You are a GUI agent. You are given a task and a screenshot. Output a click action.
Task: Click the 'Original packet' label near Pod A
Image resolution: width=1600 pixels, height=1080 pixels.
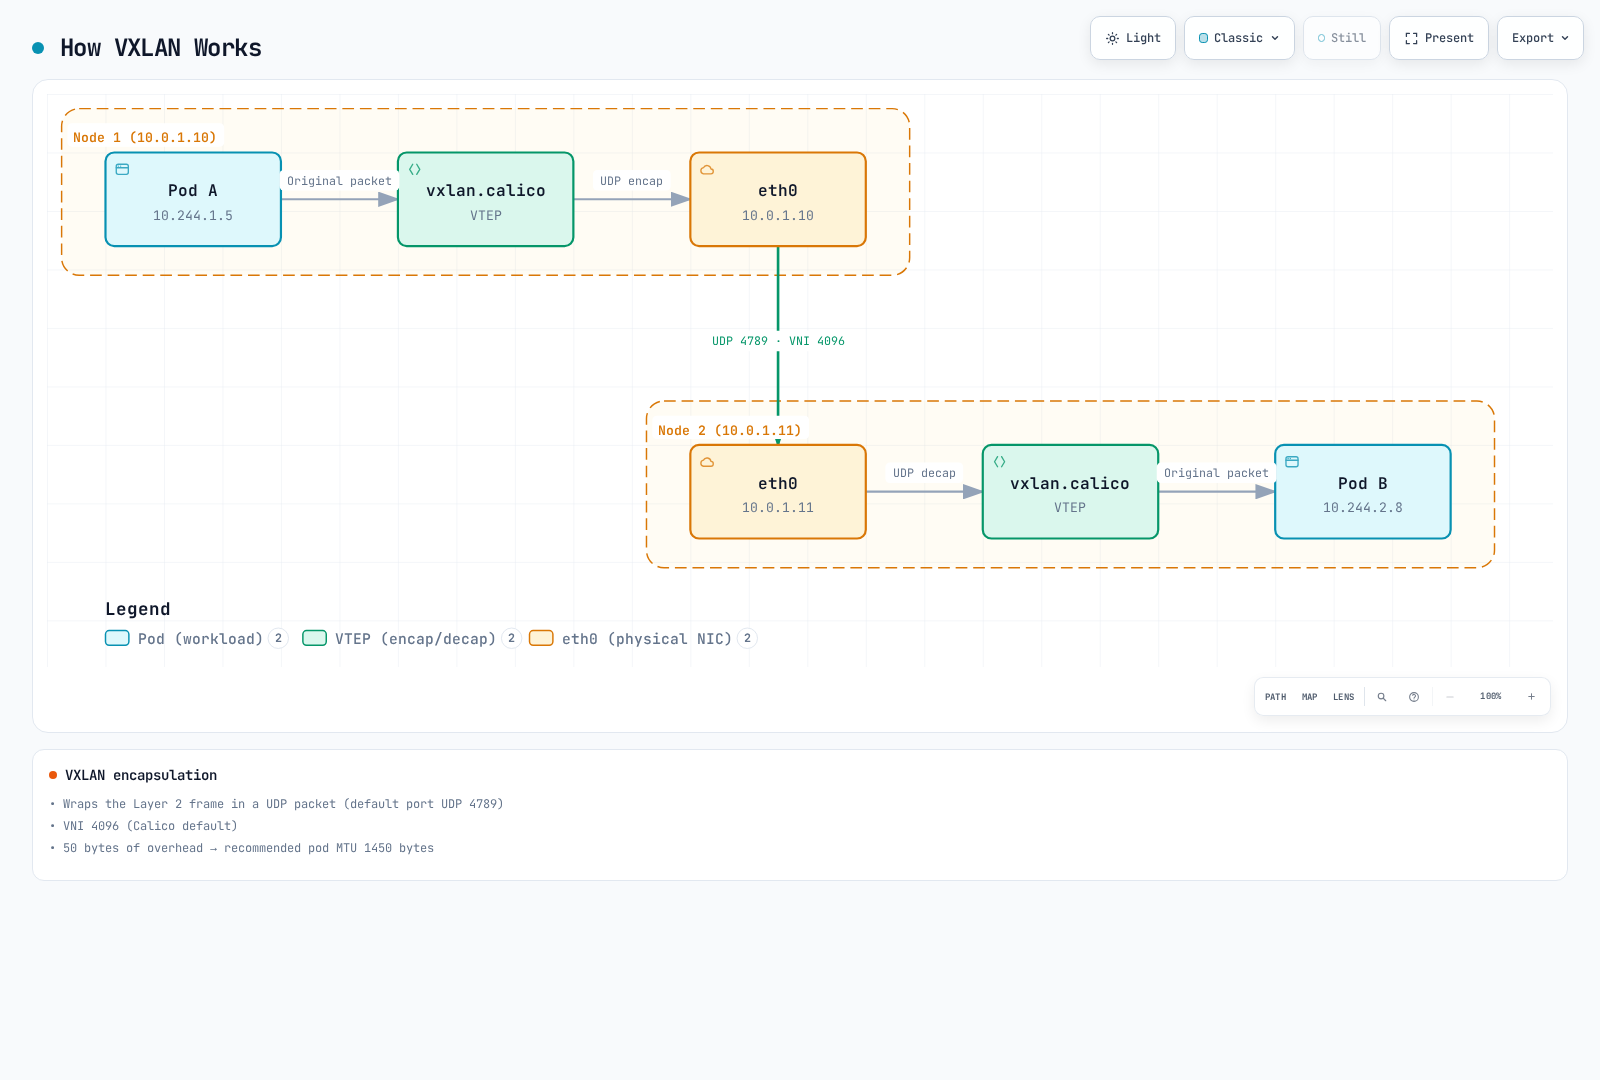pos(339,181)
